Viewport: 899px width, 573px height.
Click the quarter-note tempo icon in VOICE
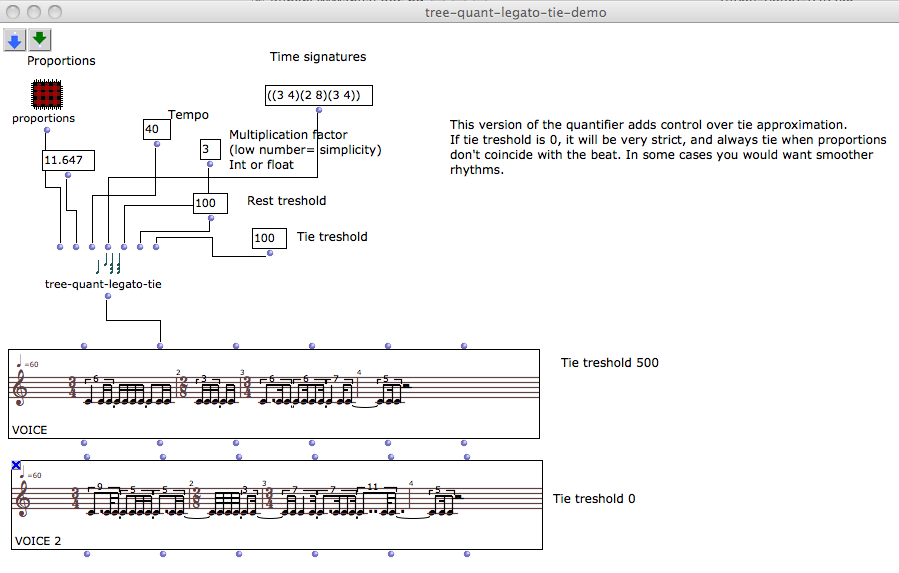(x=19, y=364)
